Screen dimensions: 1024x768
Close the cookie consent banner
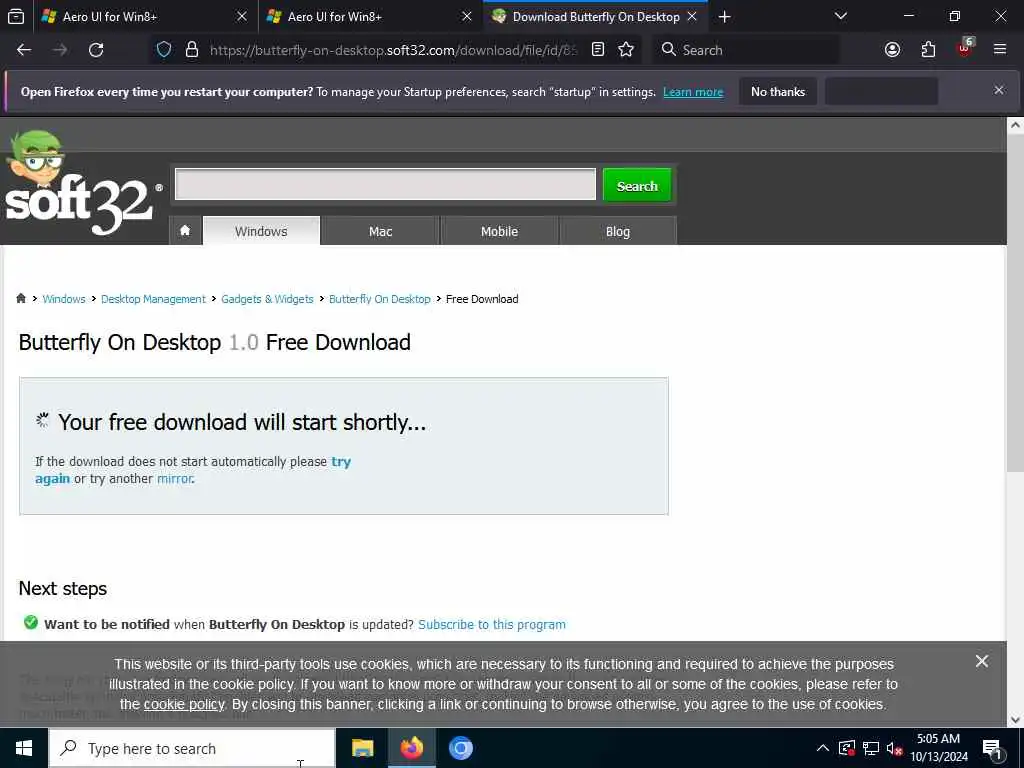[982, 662]
